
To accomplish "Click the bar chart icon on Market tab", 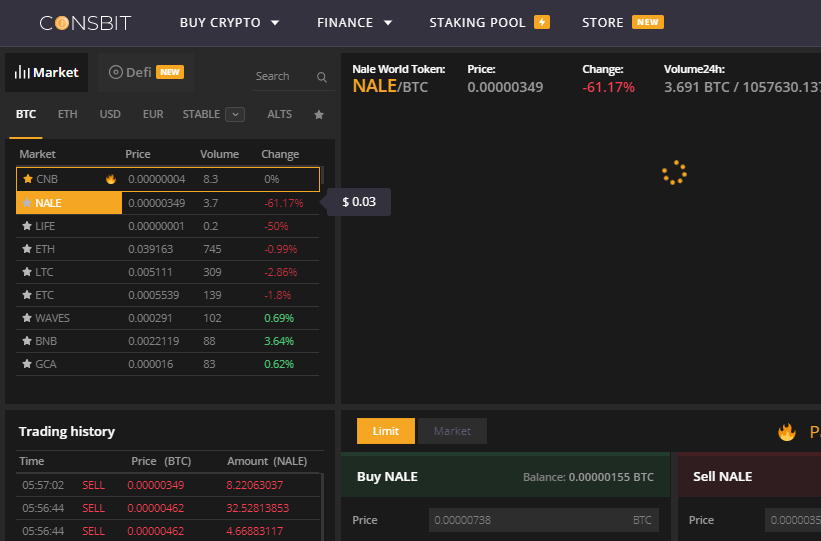I will coord(22,72).
